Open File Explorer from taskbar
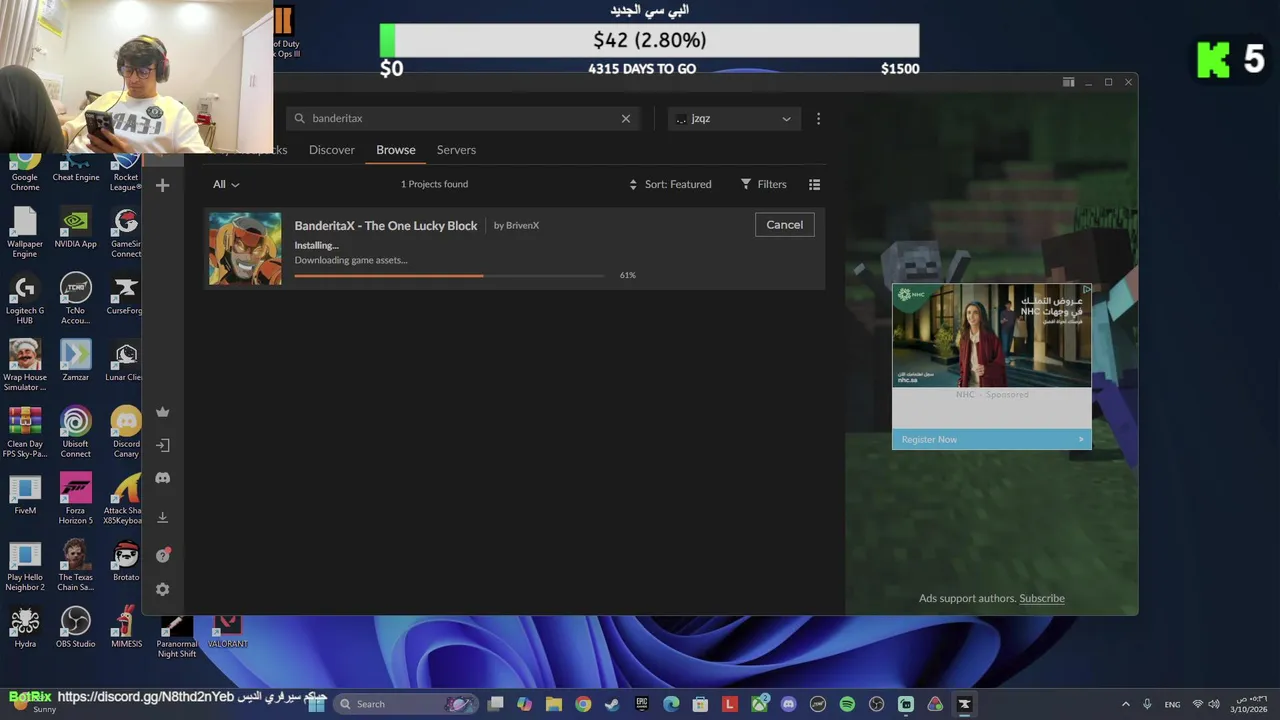1280x720 pixels. tap(554, 704)
